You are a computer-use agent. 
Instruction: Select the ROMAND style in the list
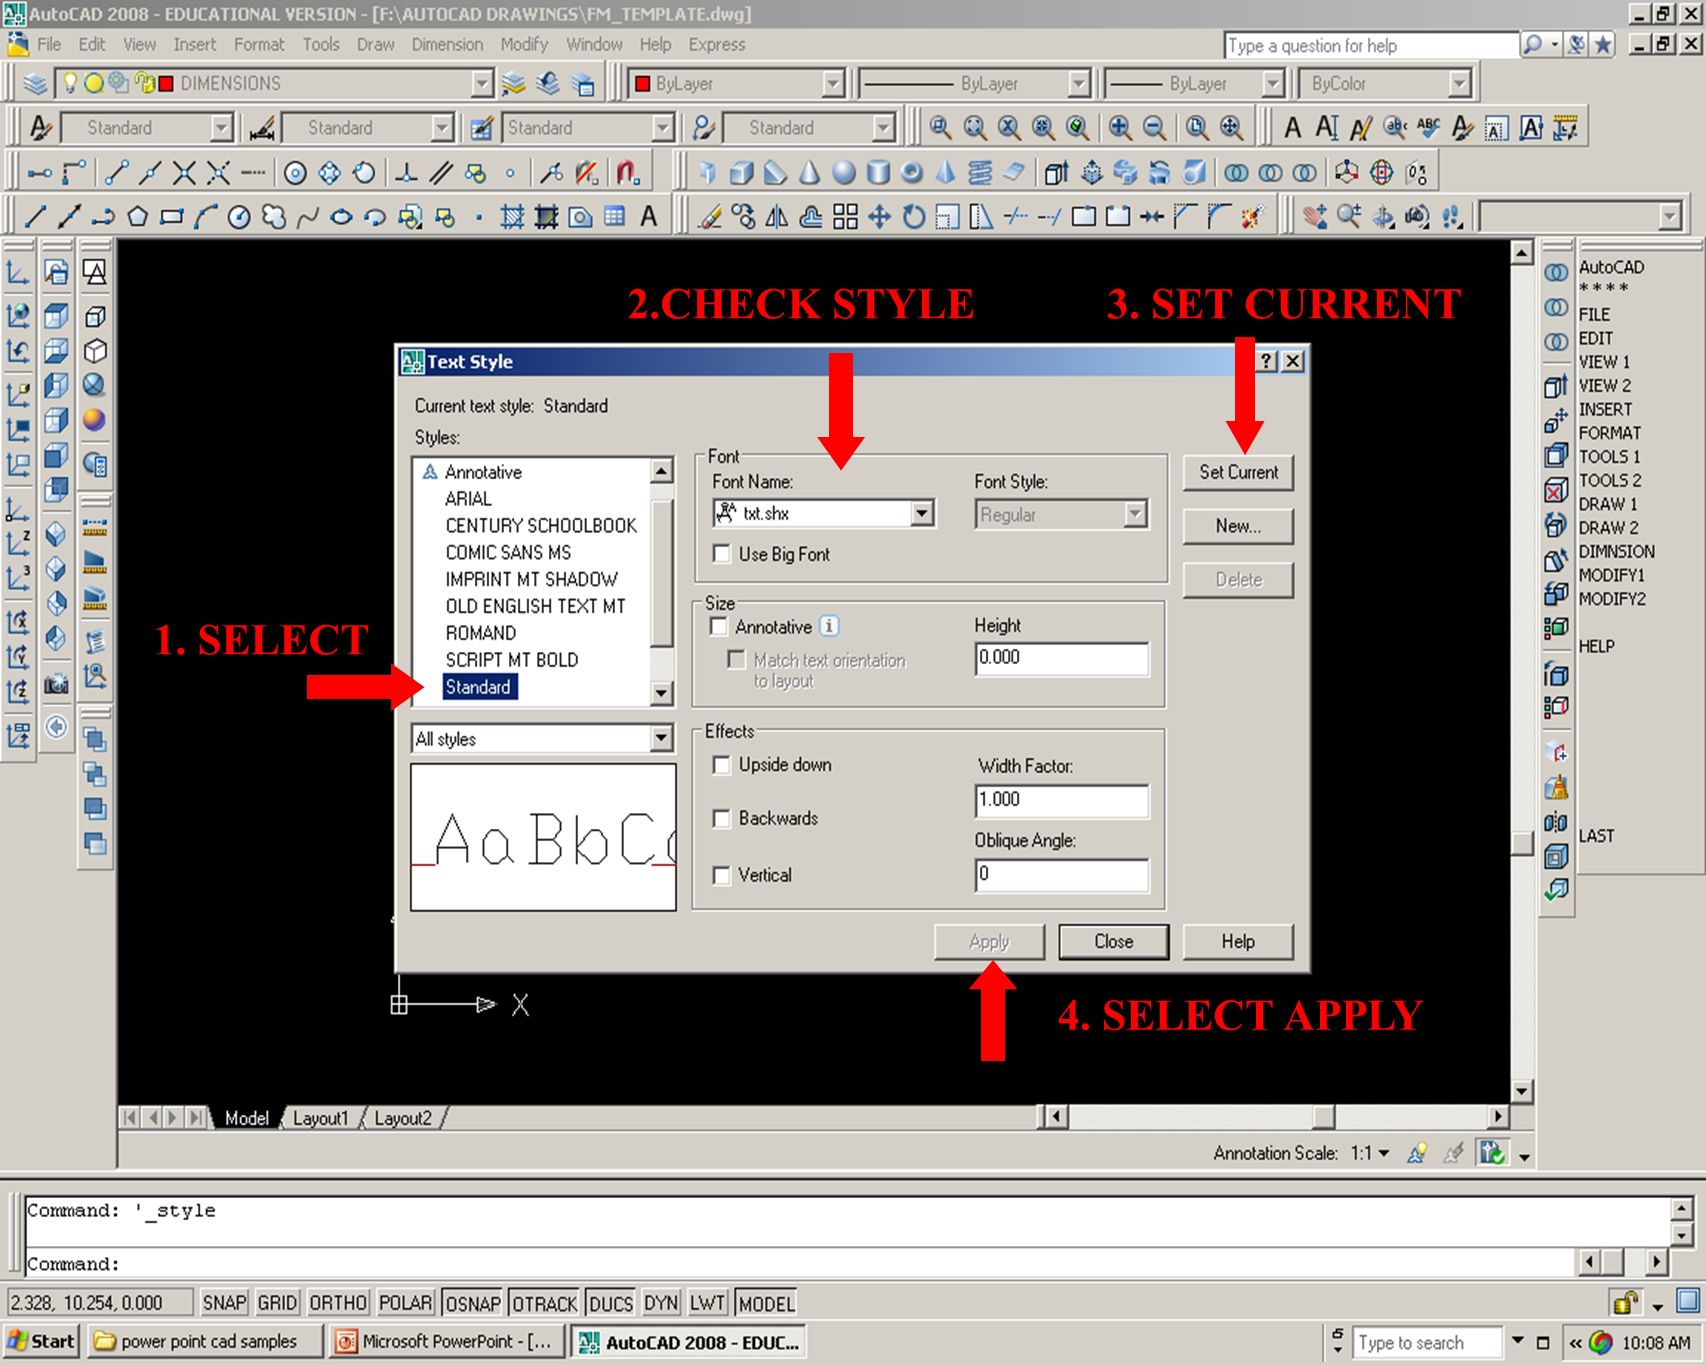point(481,633)
